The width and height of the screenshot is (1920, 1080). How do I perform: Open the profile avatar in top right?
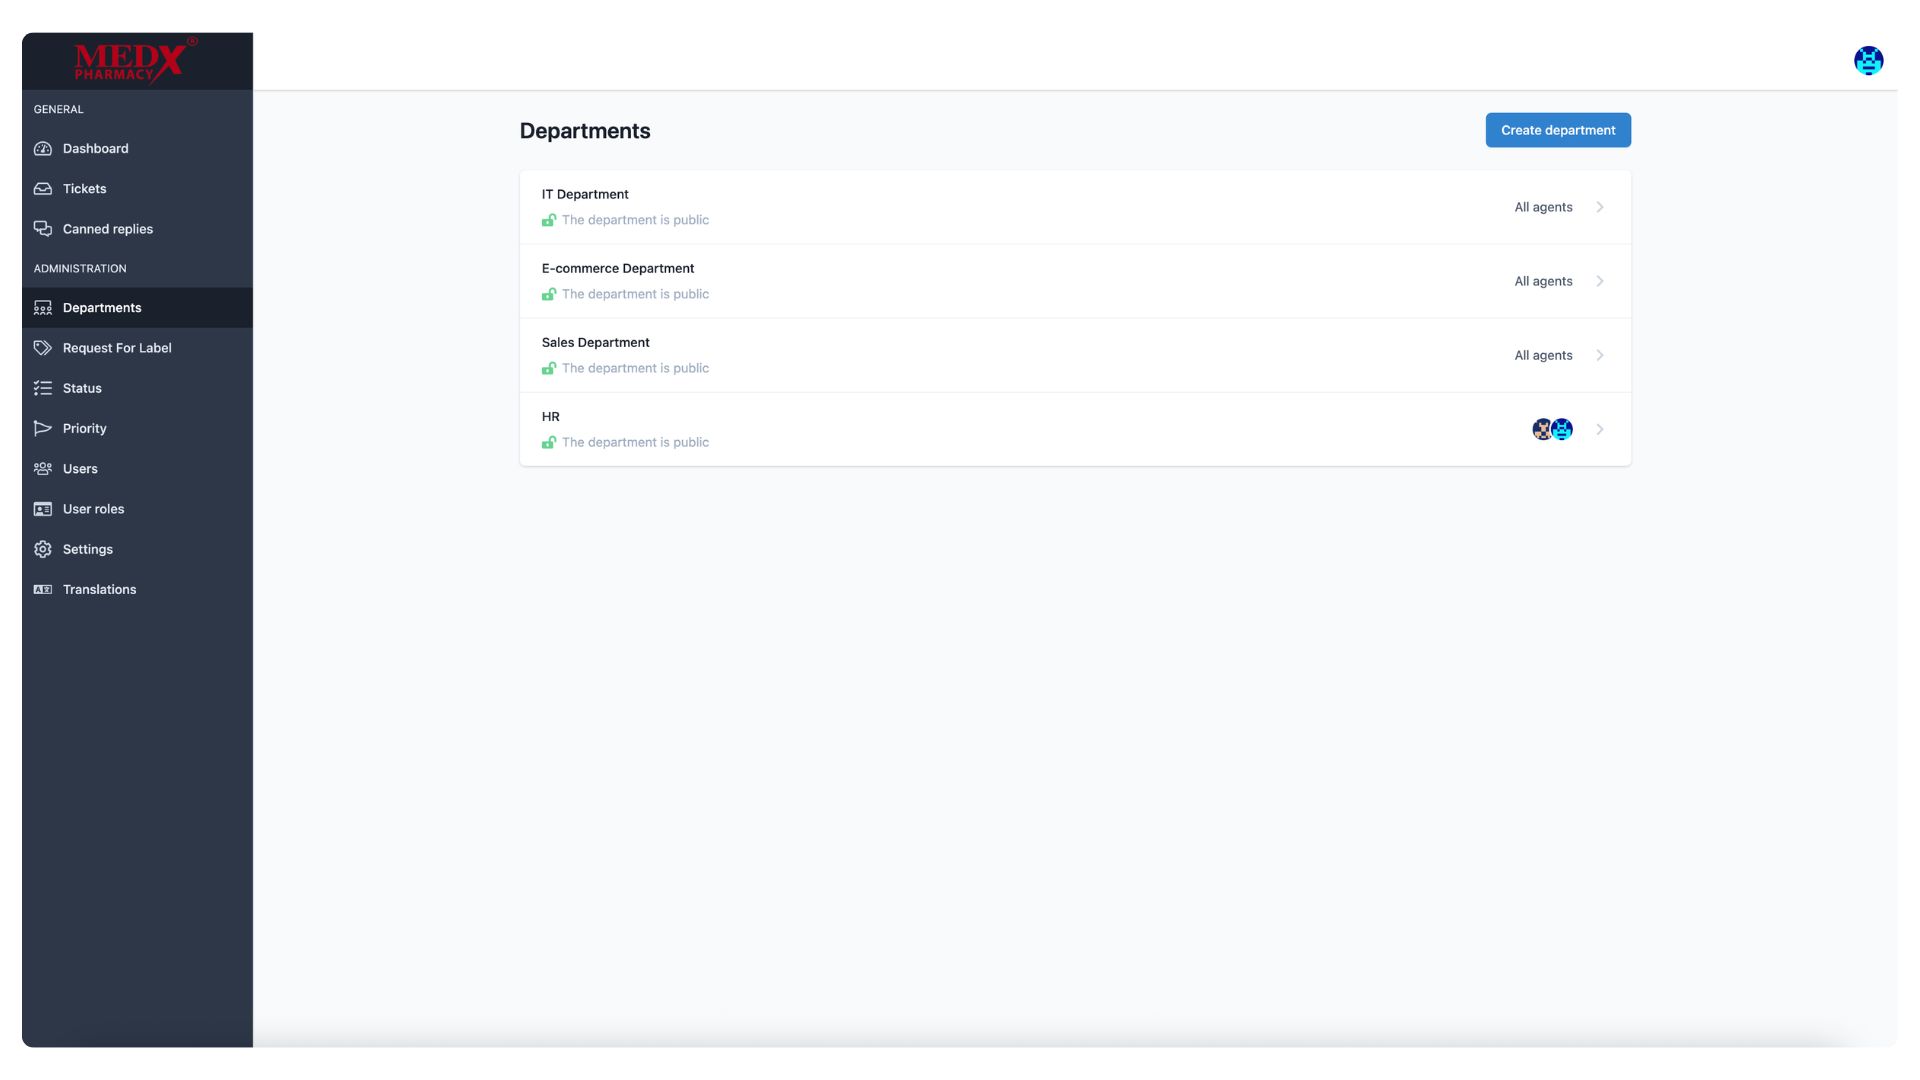1868,61
